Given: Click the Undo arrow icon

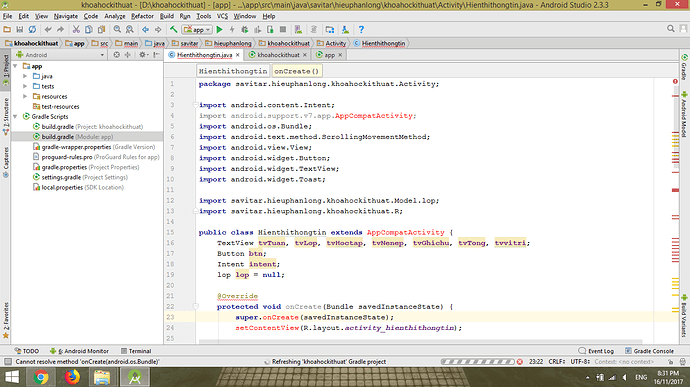Looking at the screenshot, I should click(48, 29).
